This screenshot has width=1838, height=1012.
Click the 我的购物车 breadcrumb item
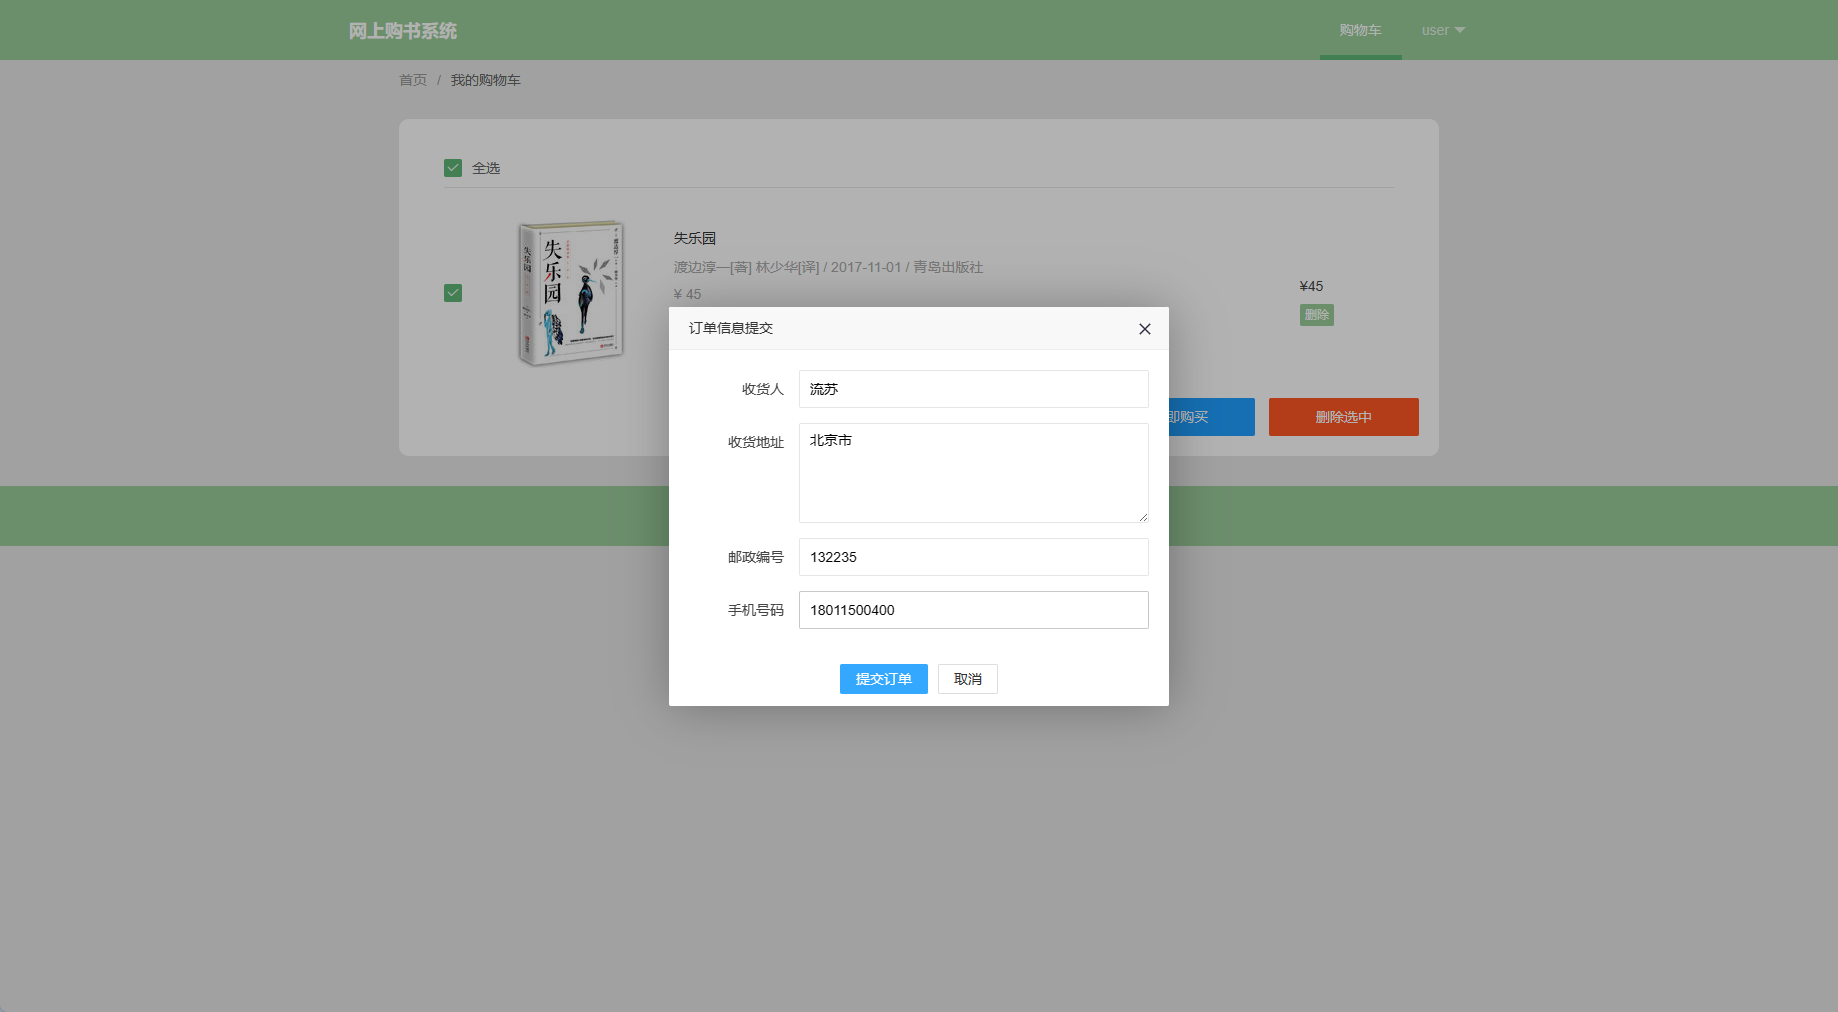point(485,80)
